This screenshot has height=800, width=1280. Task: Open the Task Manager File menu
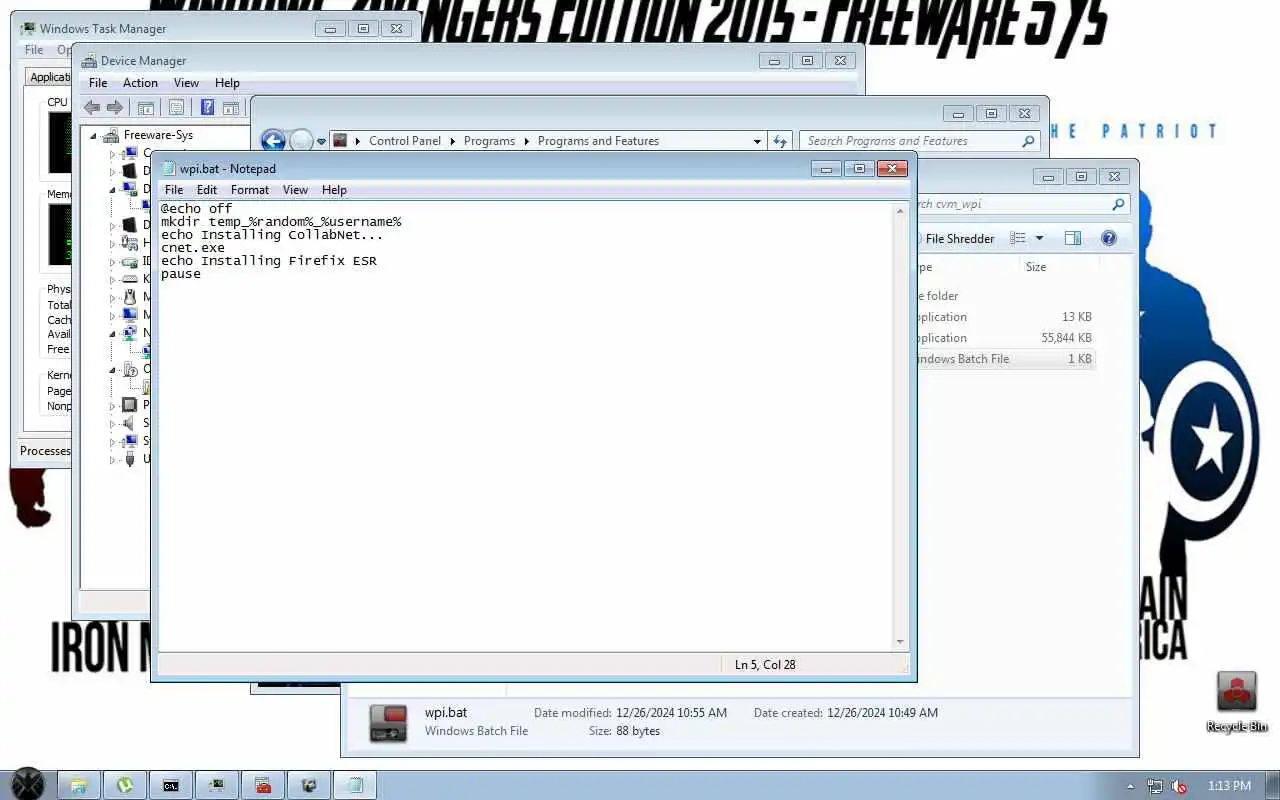coord(34,50)
